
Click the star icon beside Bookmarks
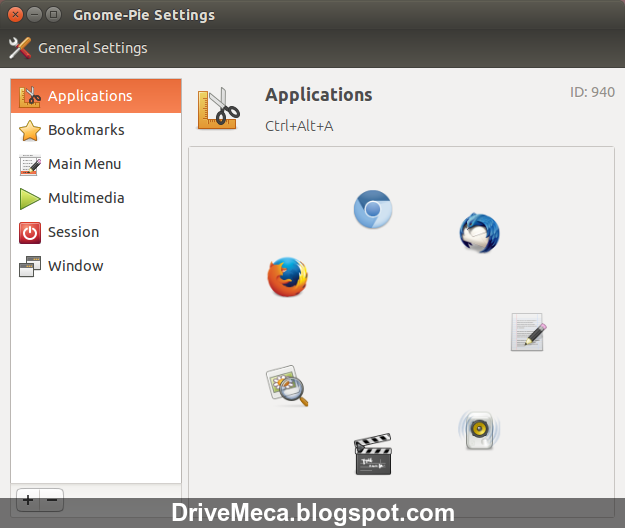pos(30,131)
